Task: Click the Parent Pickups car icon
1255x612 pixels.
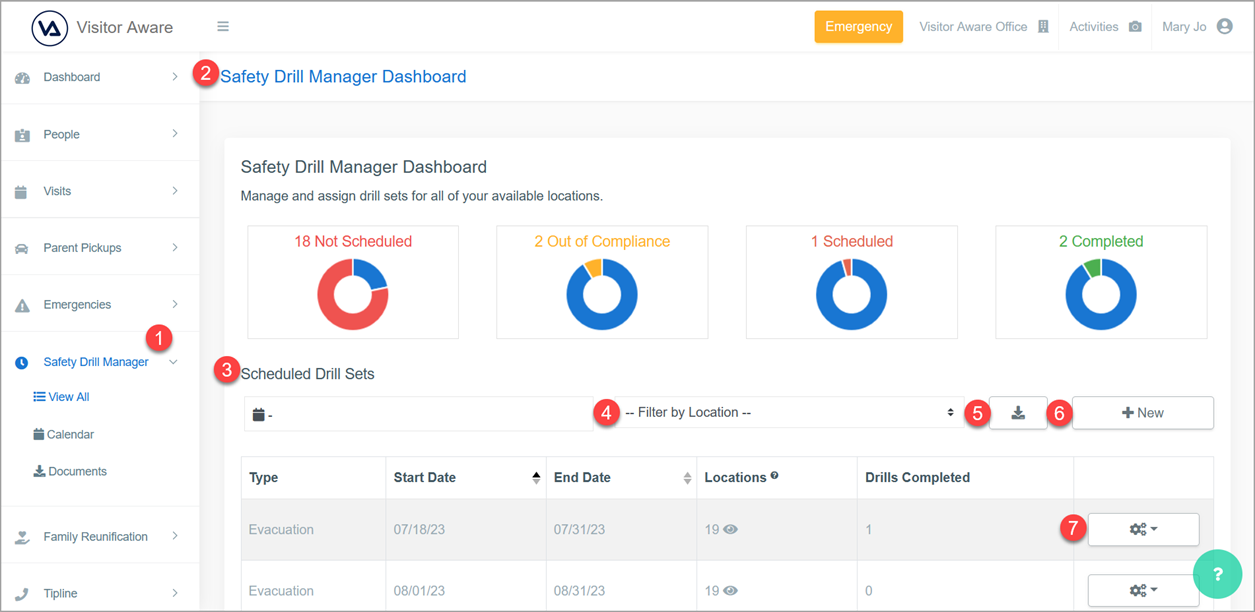Action: click(x=22, y=249)
